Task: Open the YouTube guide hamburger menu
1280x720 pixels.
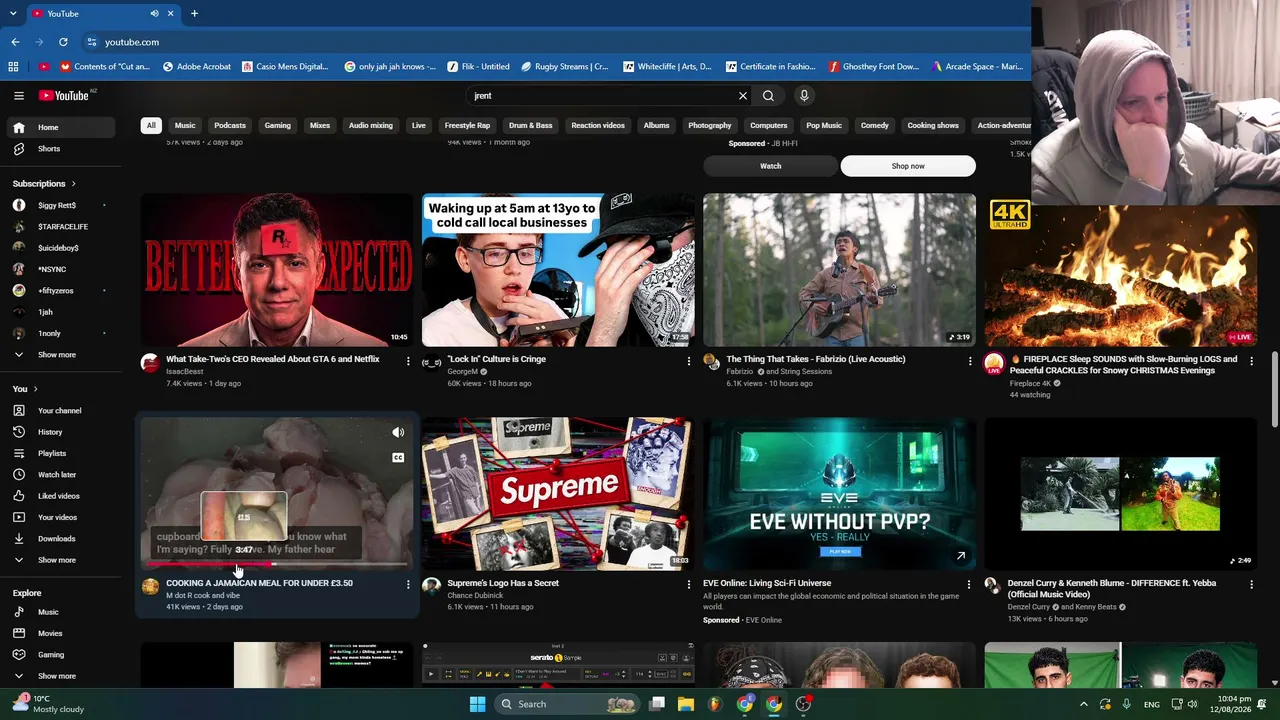Action: pos(19,96)
